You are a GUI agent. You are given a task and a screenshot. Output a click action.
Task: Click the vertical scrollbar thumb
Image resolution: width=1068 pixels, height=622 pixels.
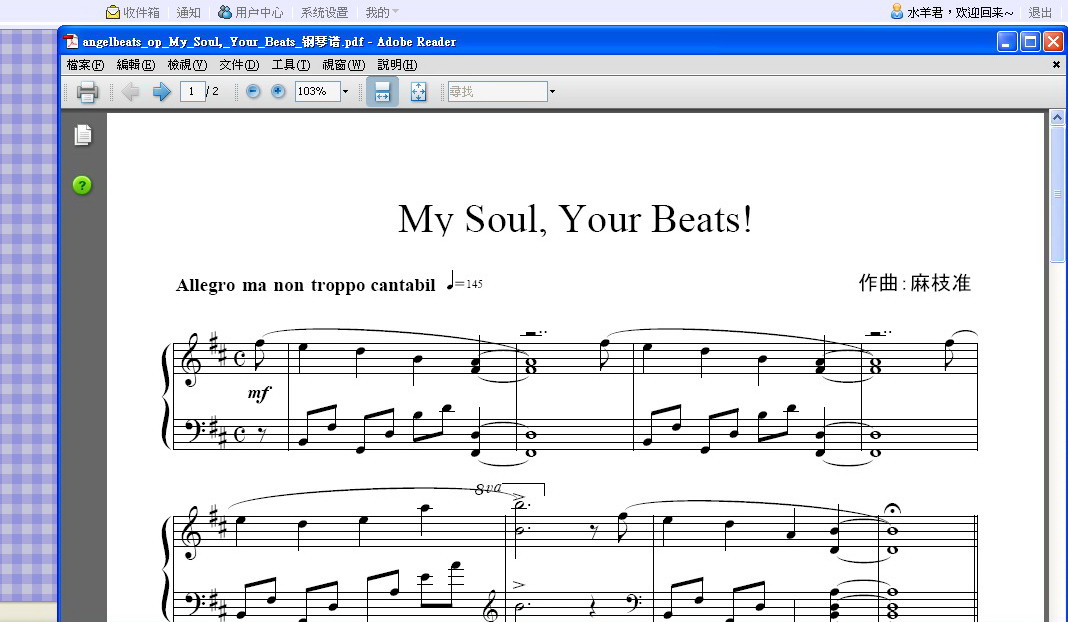1057,194
